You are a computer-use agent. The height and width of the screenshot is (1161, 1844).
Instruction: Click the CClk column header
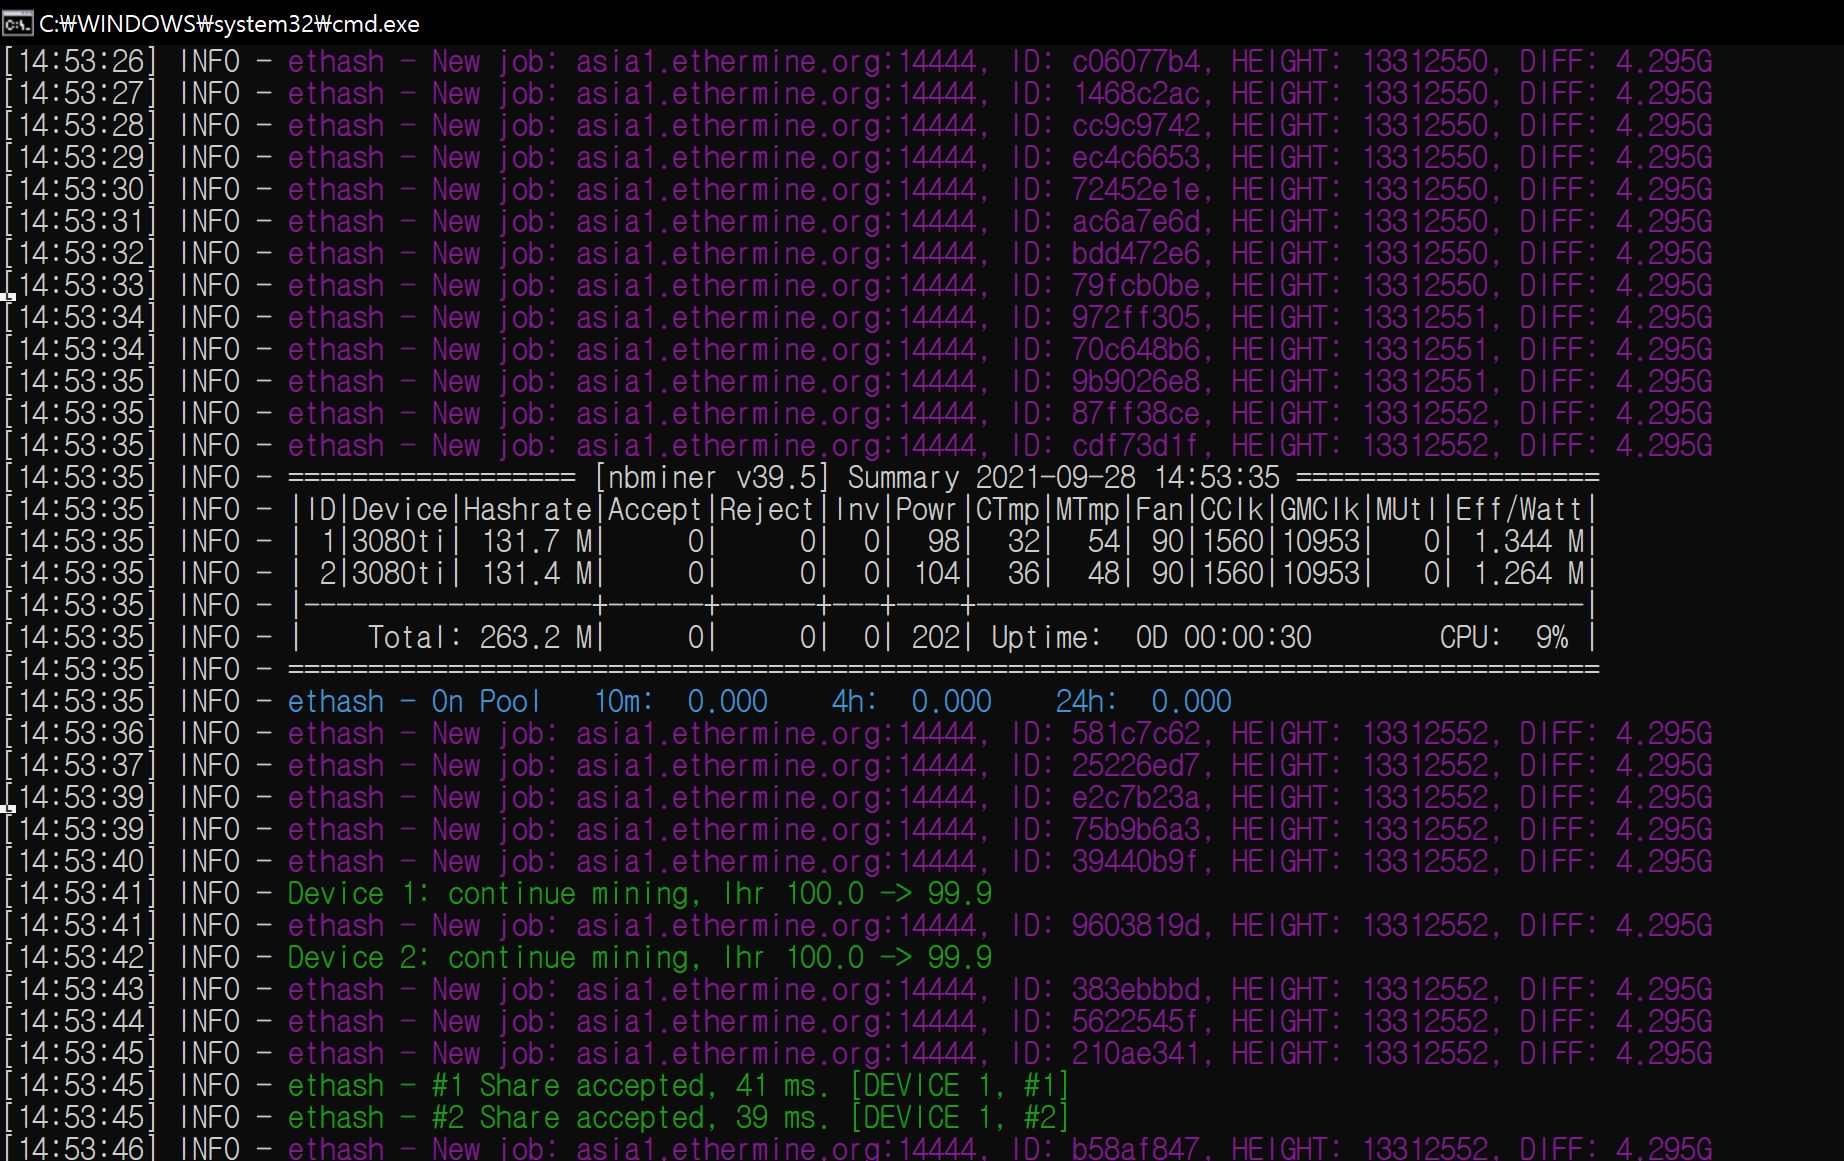pyautogui.click(x=1231, y=510)
